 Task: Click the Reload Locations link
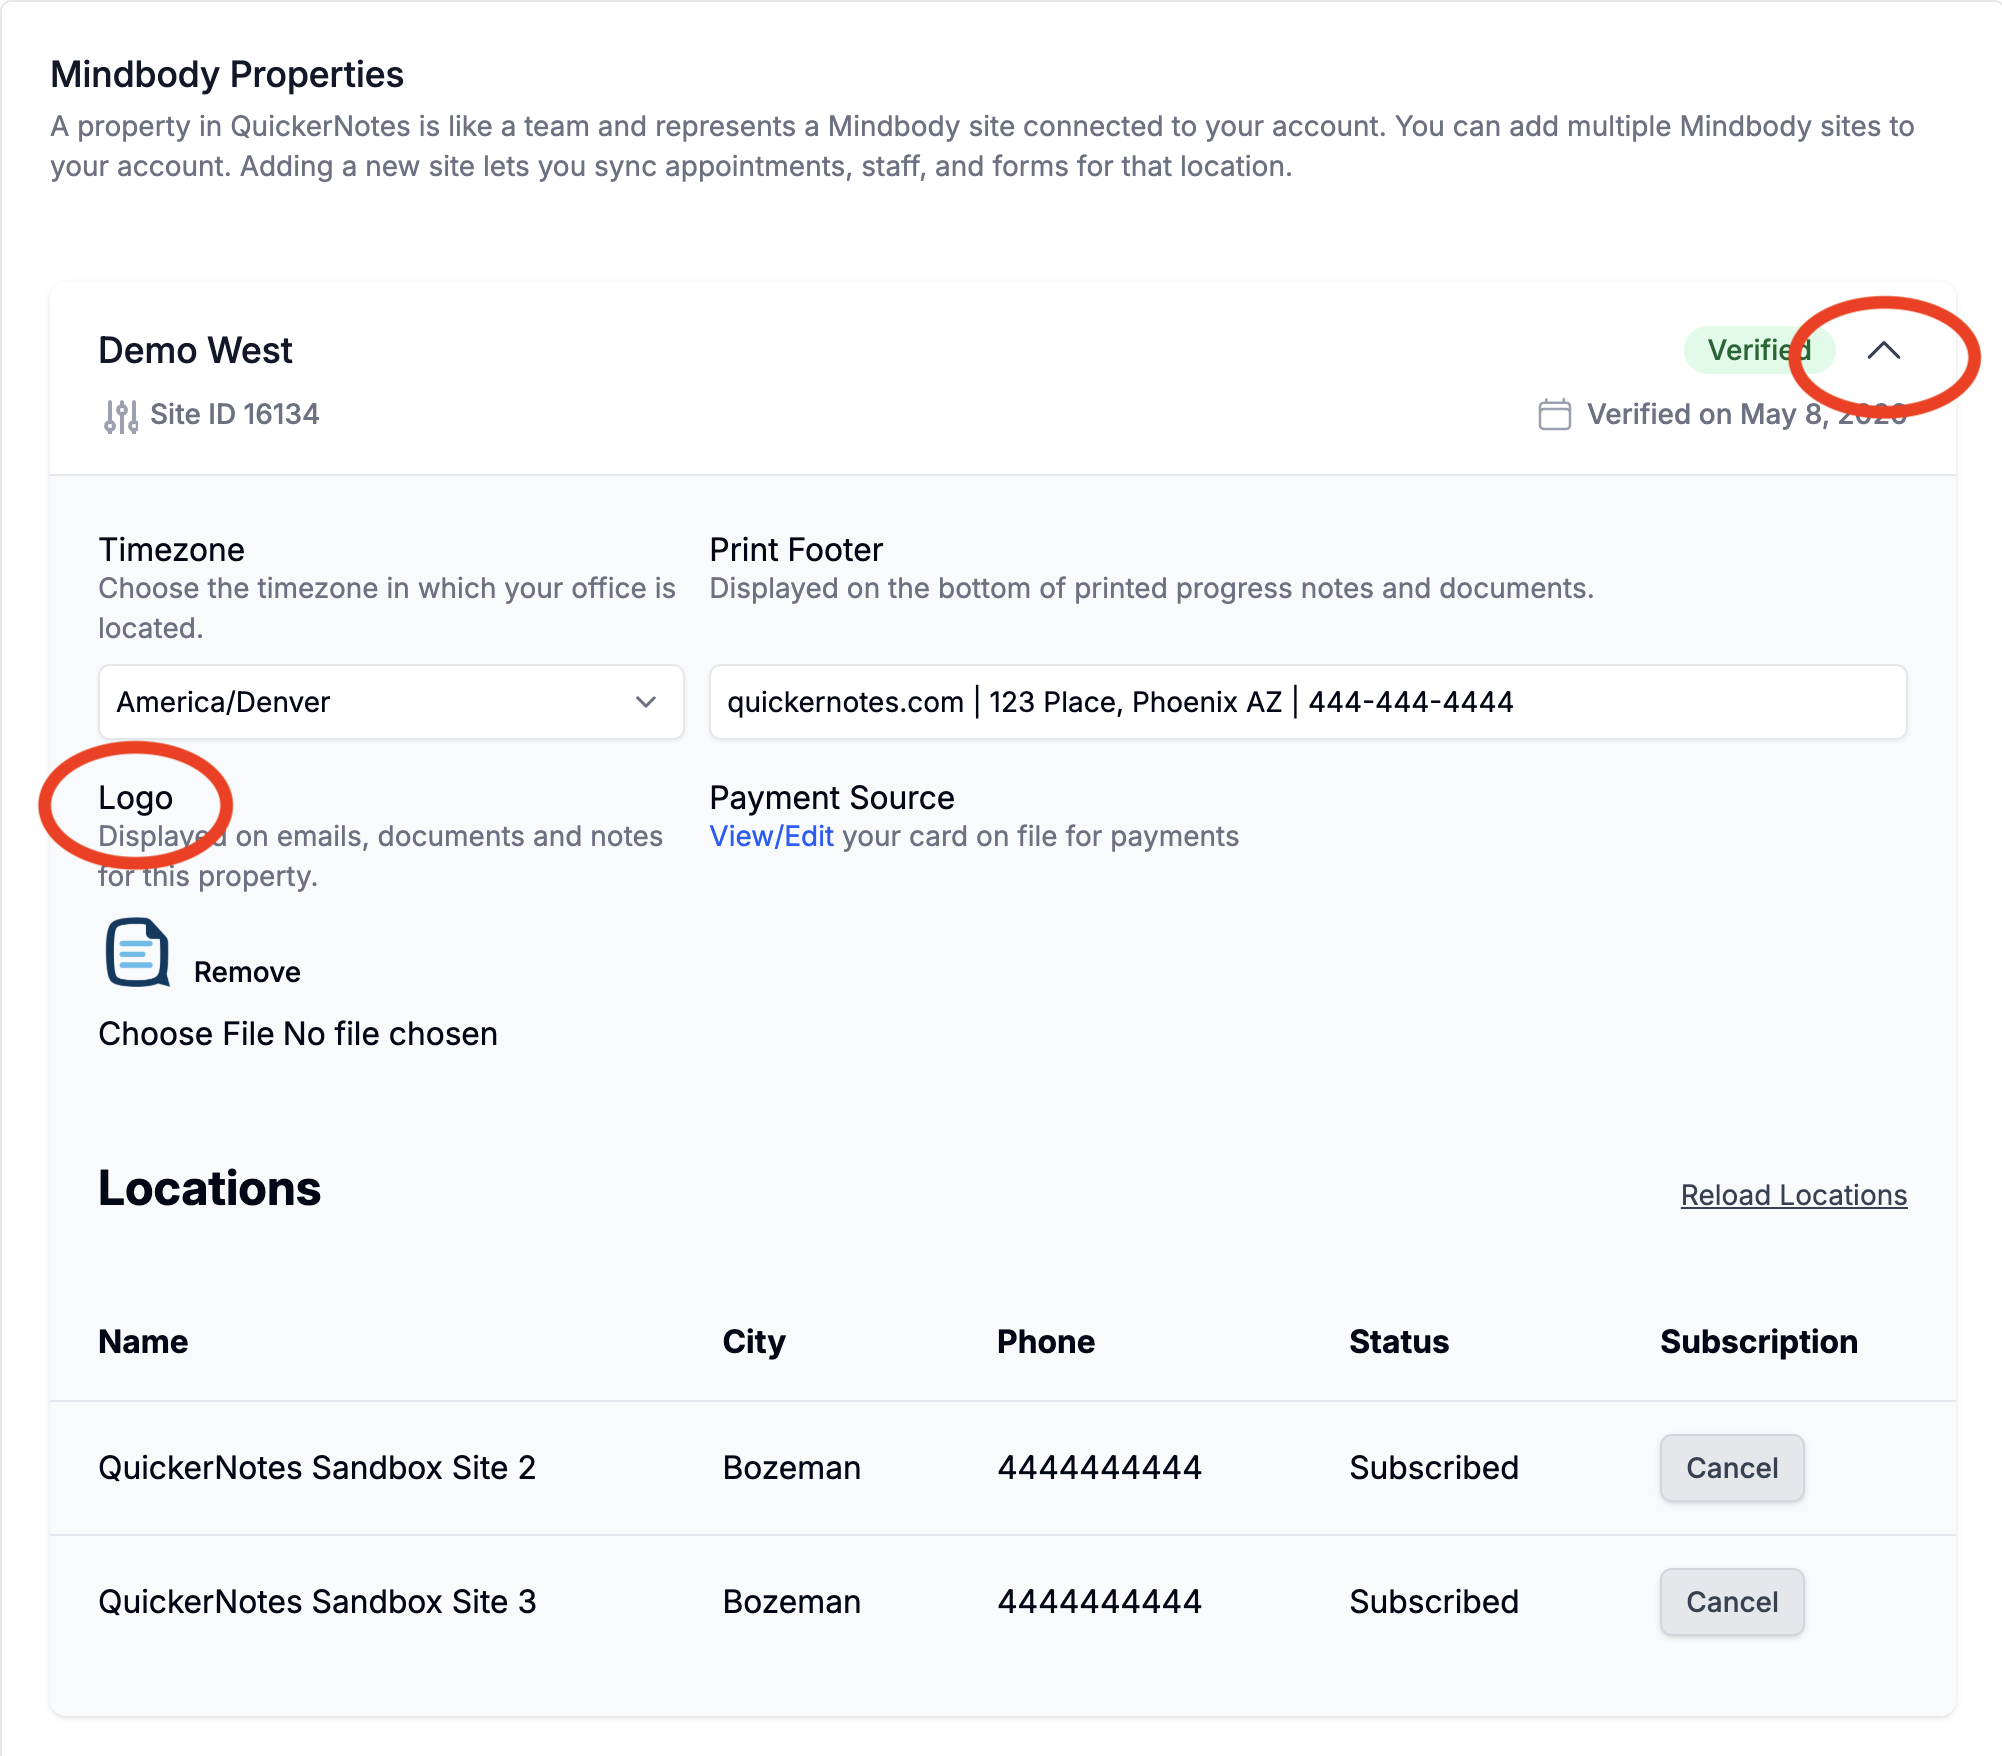click(x=1793, y=1195)
